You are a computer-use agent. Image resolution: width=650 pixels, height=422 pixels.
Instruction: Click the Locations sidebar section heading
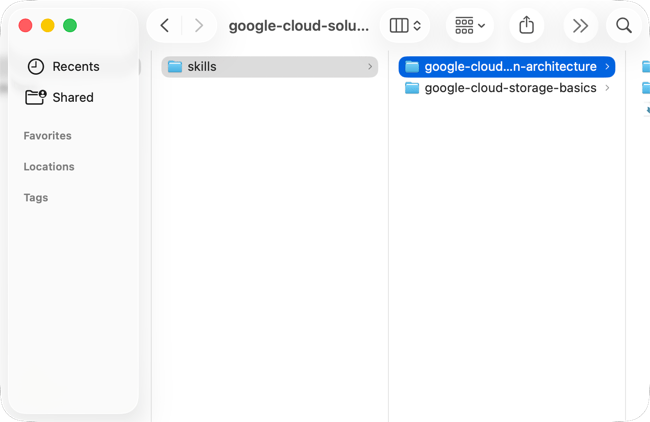(x=49, y=167)
